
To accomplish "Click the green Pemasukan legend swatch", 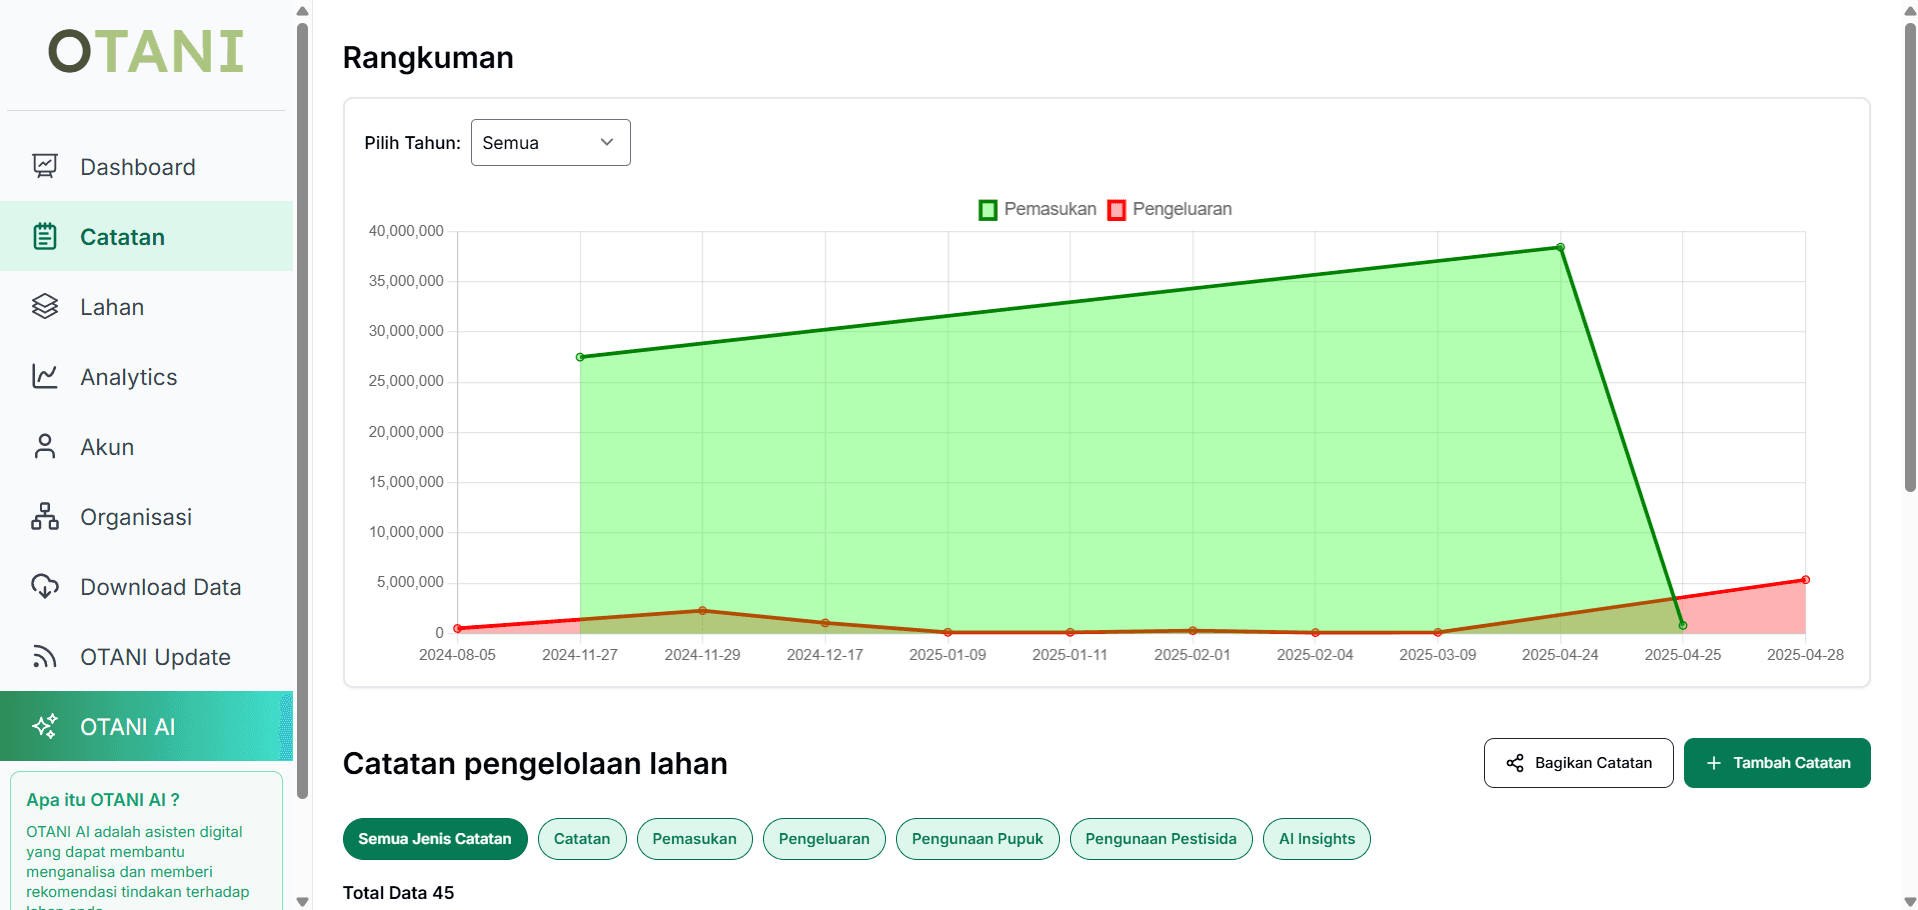I will (x=987, y=209).
